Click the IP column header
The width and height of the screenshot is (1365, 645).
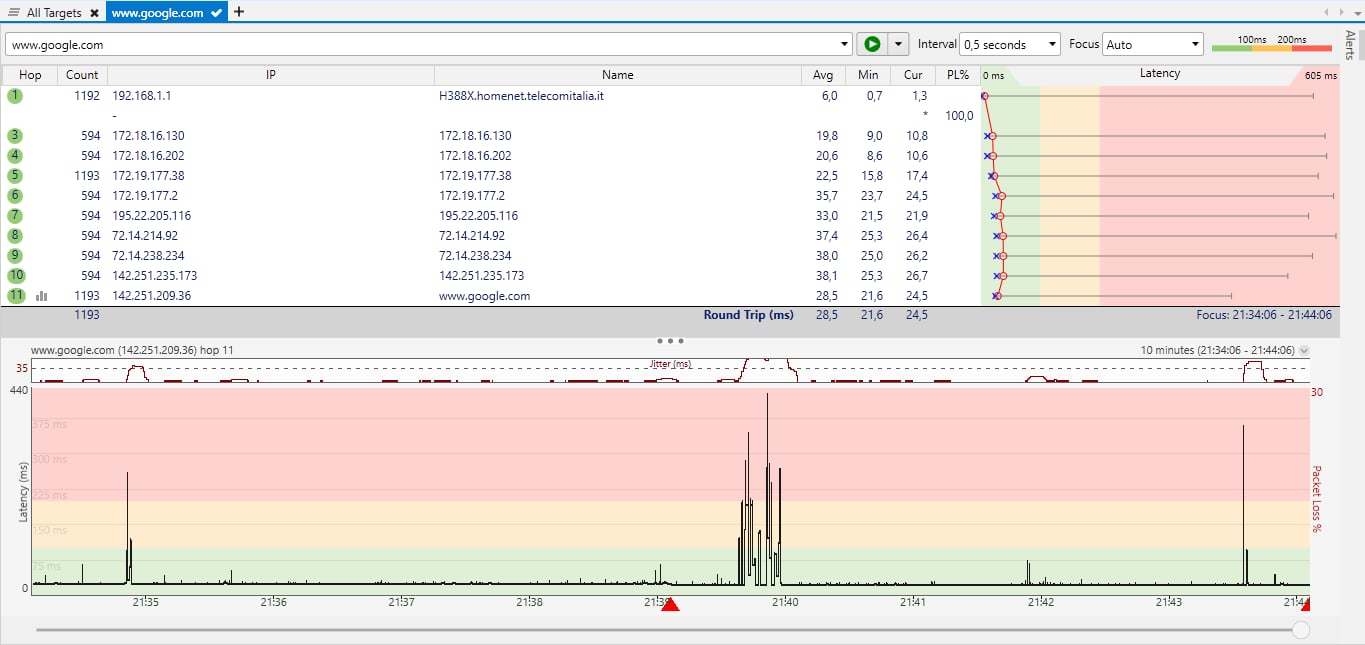[x=271, y=75]
